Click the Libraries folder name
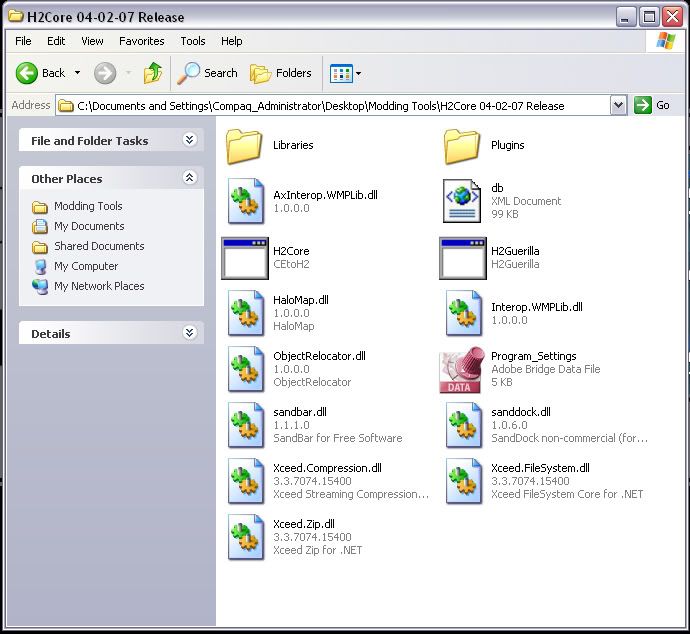 [x=293, y=145]
